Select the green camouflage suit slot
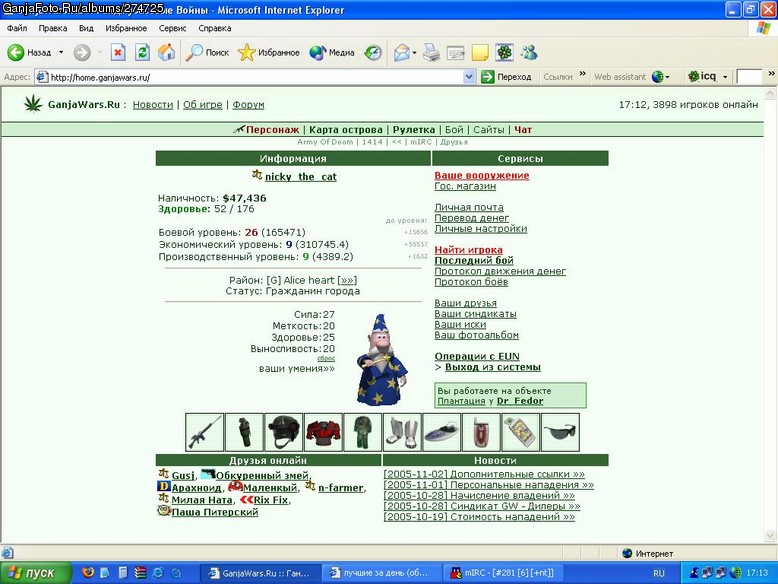 (x=363, y=432)
